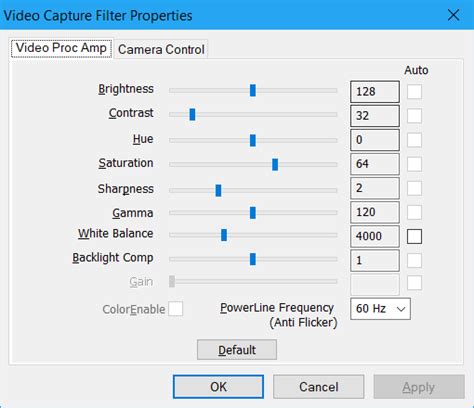
Task: Close the Video Capture Filter Properties window
Action: click(453, 15)
